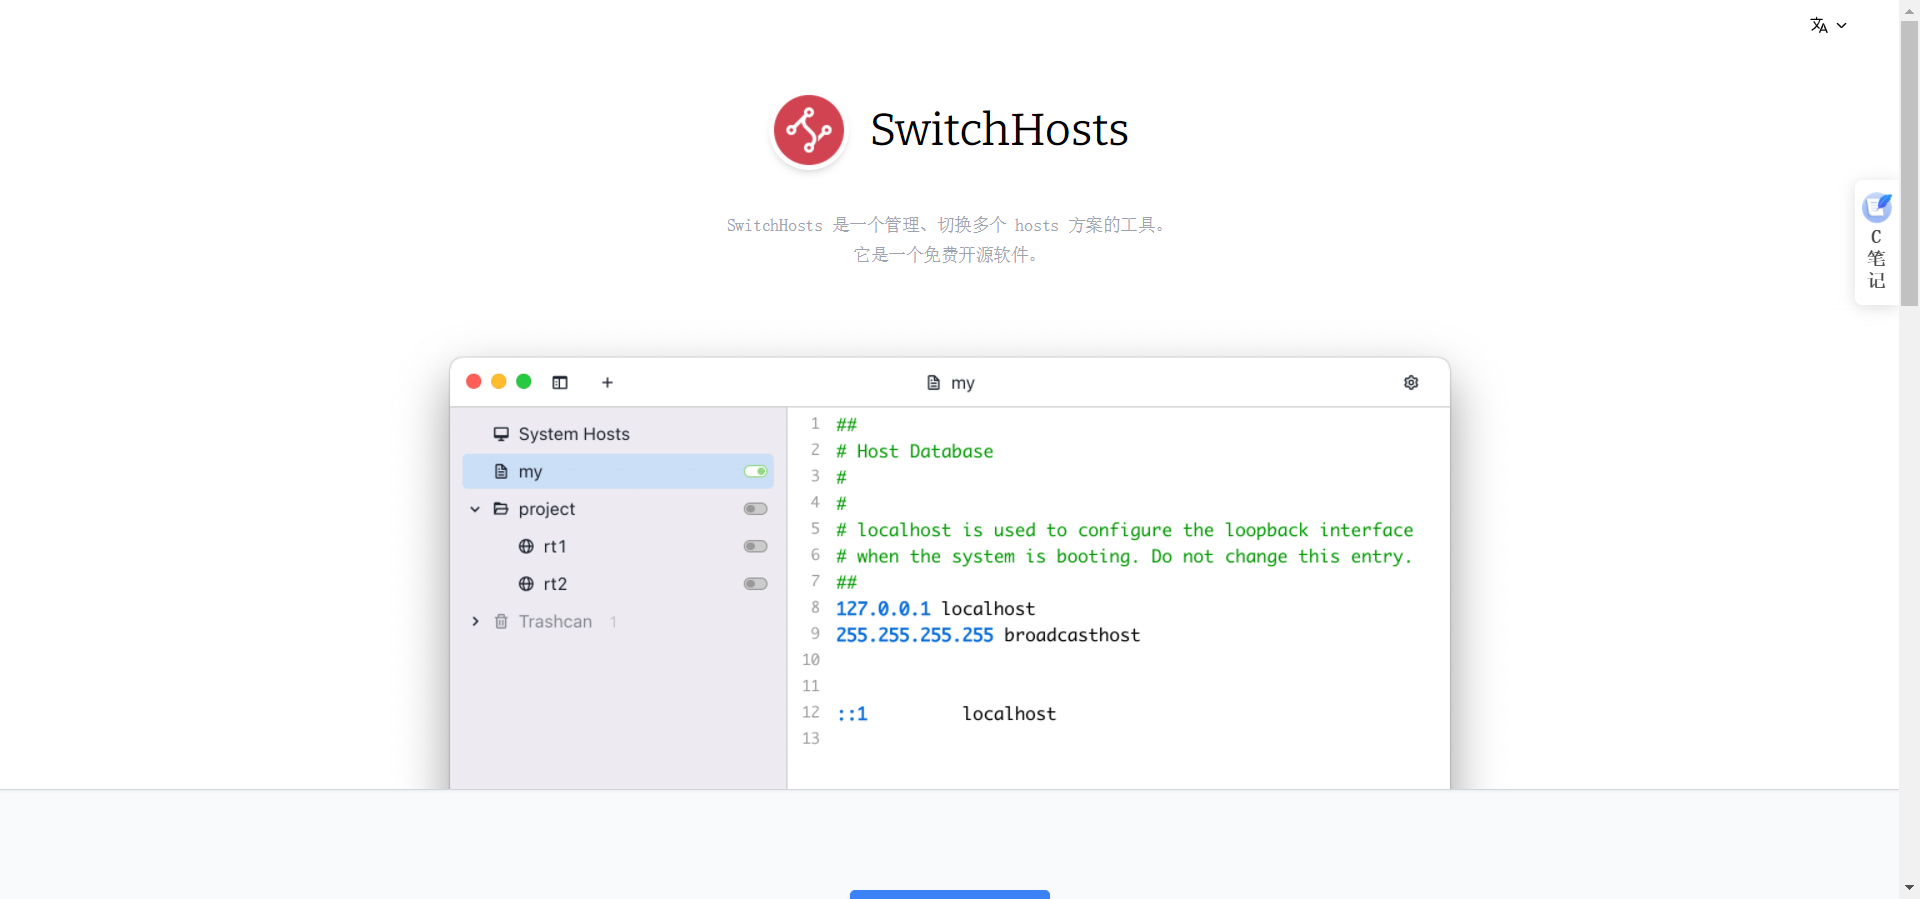This screenshot has height=899, width=1920.
Task: Click the Trashcan bin icon
Action: (x=501, y=621)
